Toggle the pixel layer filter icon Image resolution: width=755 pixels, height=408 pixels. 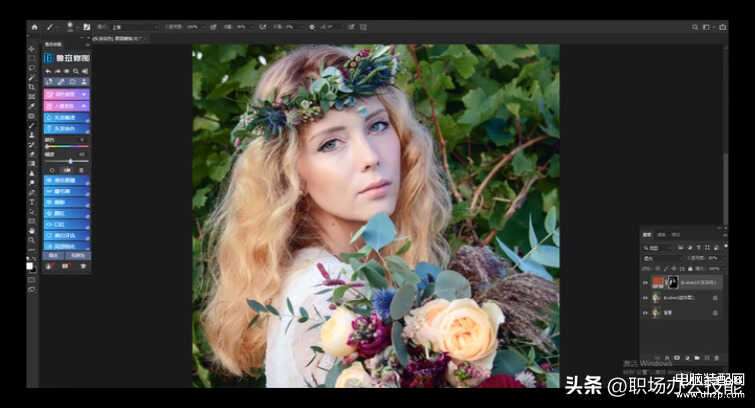681,248
